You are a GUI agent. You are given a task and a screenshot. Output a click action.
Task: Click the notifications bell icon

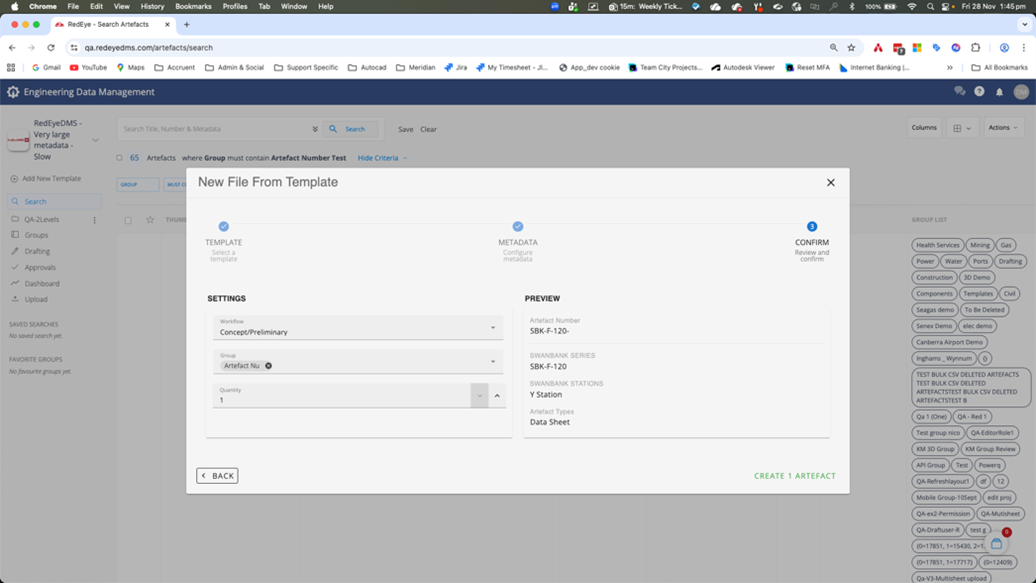click(x=999, y=92)
